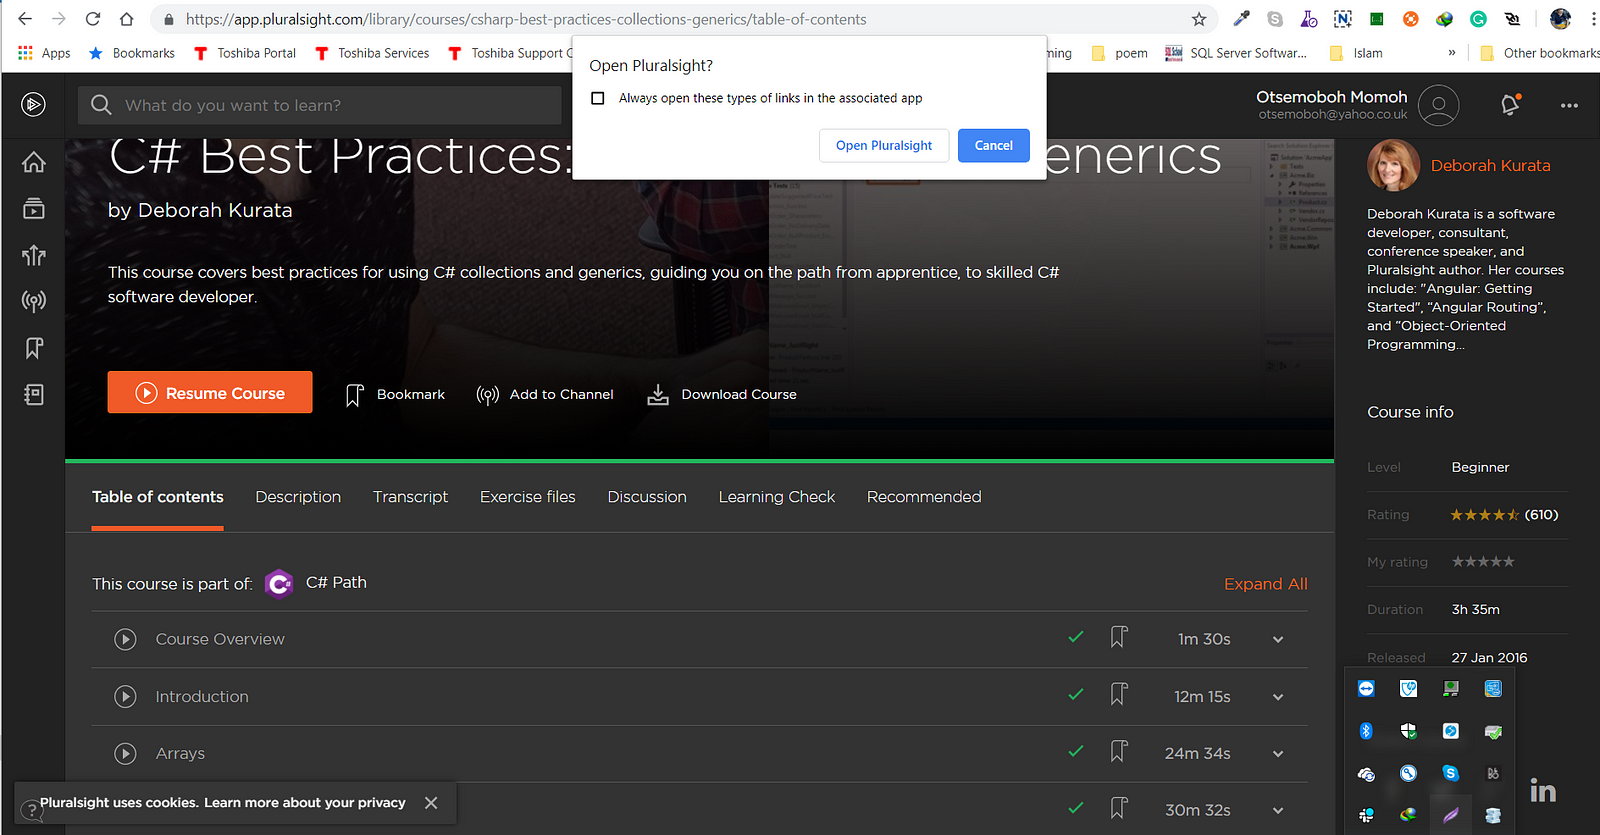1600x835 pixels.
Task: Expand the 30m 32s module chevron
Action: (x=1278, y=811)
